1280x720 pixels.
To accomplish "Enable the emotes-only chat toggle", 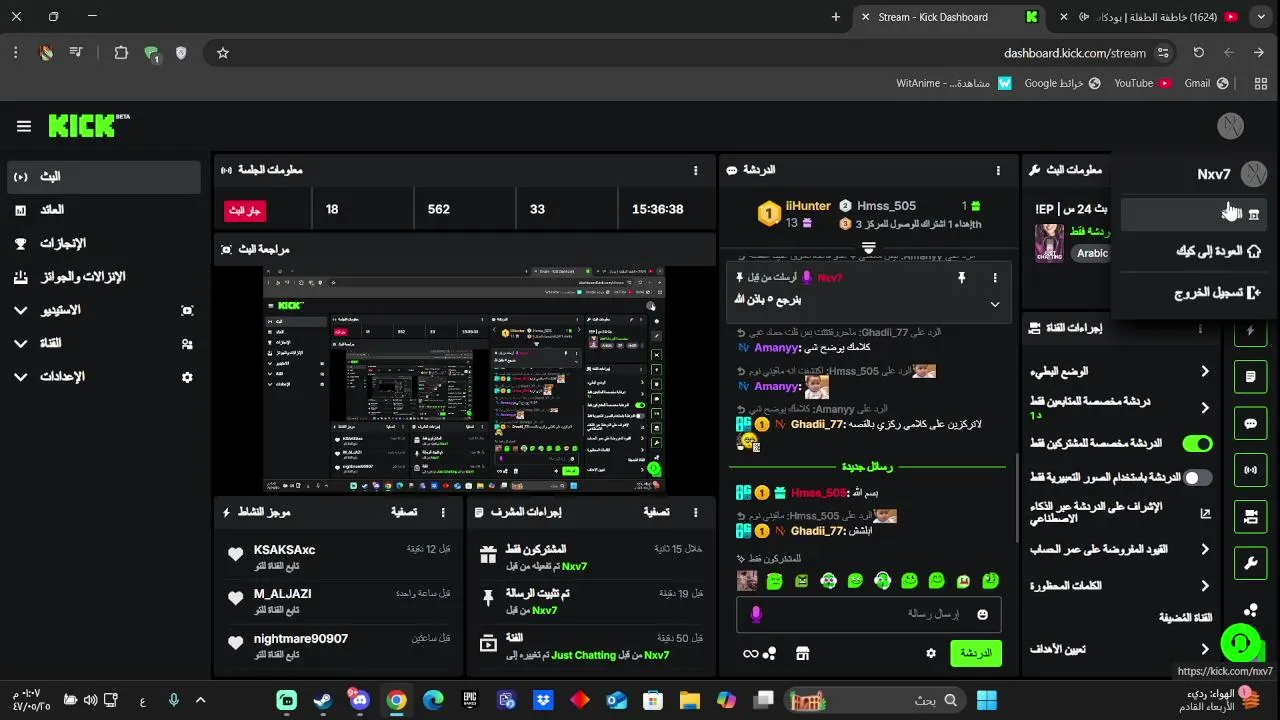I will (1197, 478).
